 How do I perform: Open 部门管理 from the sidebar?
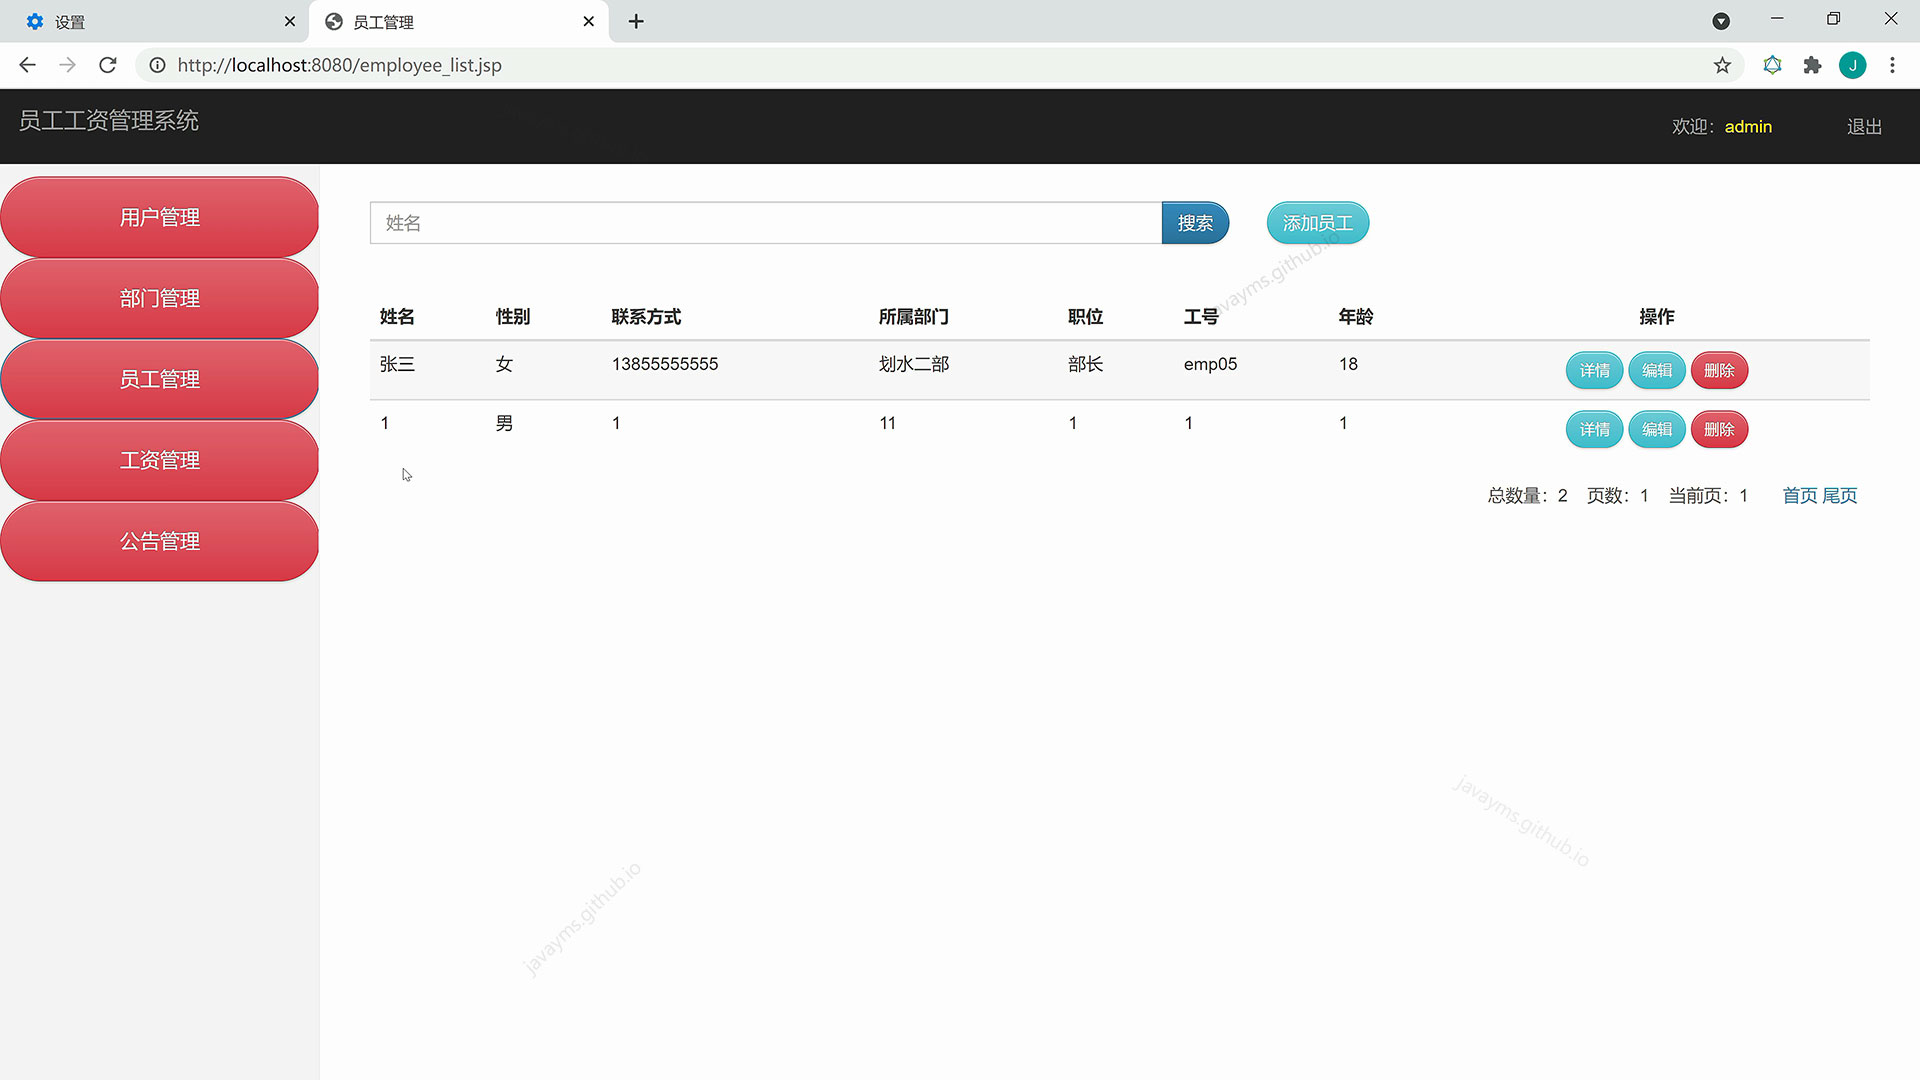(160, 297)
